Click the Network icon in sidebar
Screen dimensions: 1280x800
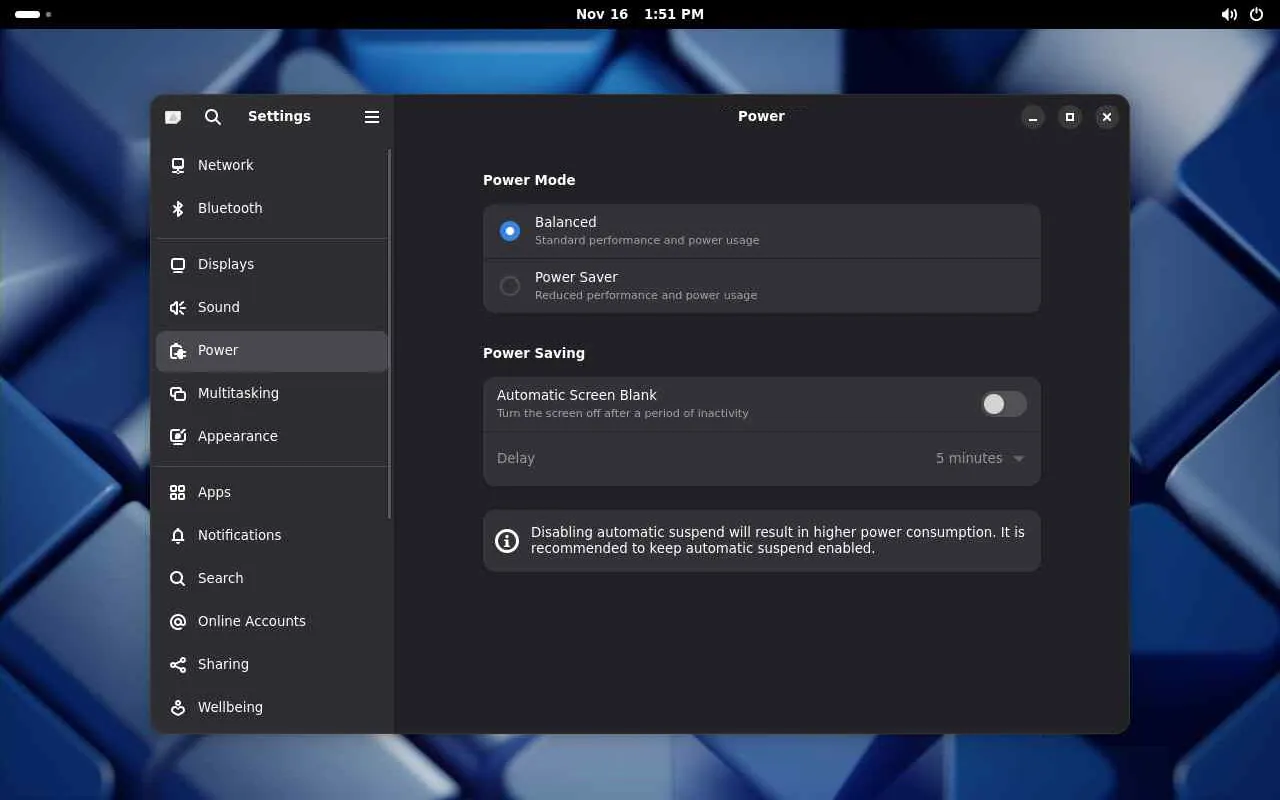coord(178,165)
